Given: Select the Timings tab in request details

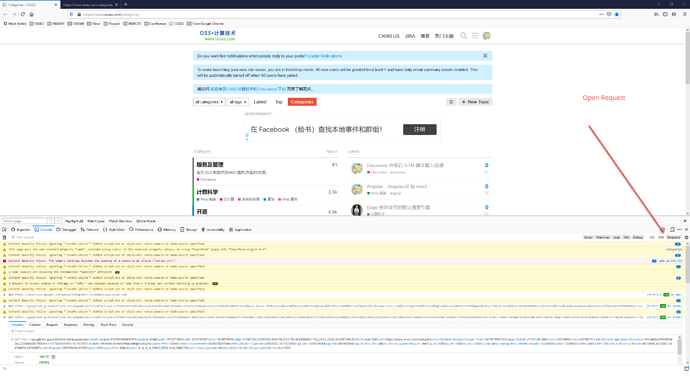Looking at the screenshot, I should (89, 325).
